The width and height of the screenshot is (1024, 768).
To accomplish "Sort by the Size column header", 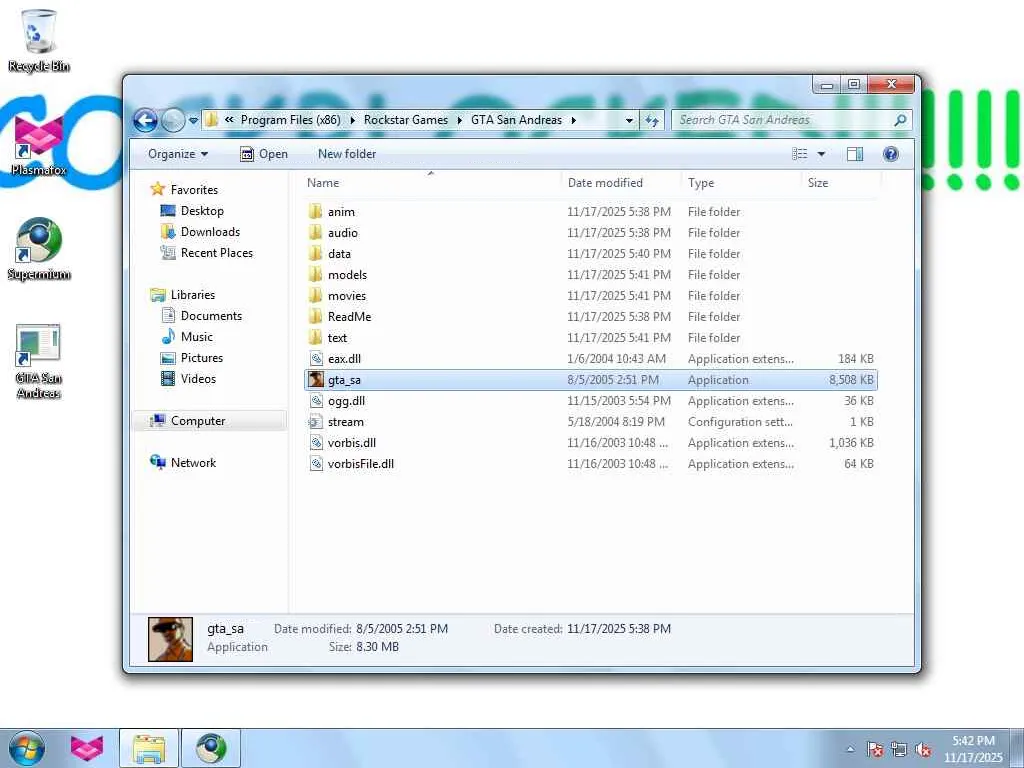I will tap(841, 183).
